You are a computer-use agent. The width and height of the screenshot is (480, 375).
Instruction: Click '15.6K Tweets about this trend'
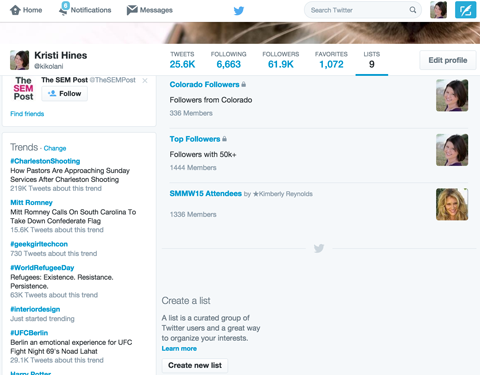57,230
